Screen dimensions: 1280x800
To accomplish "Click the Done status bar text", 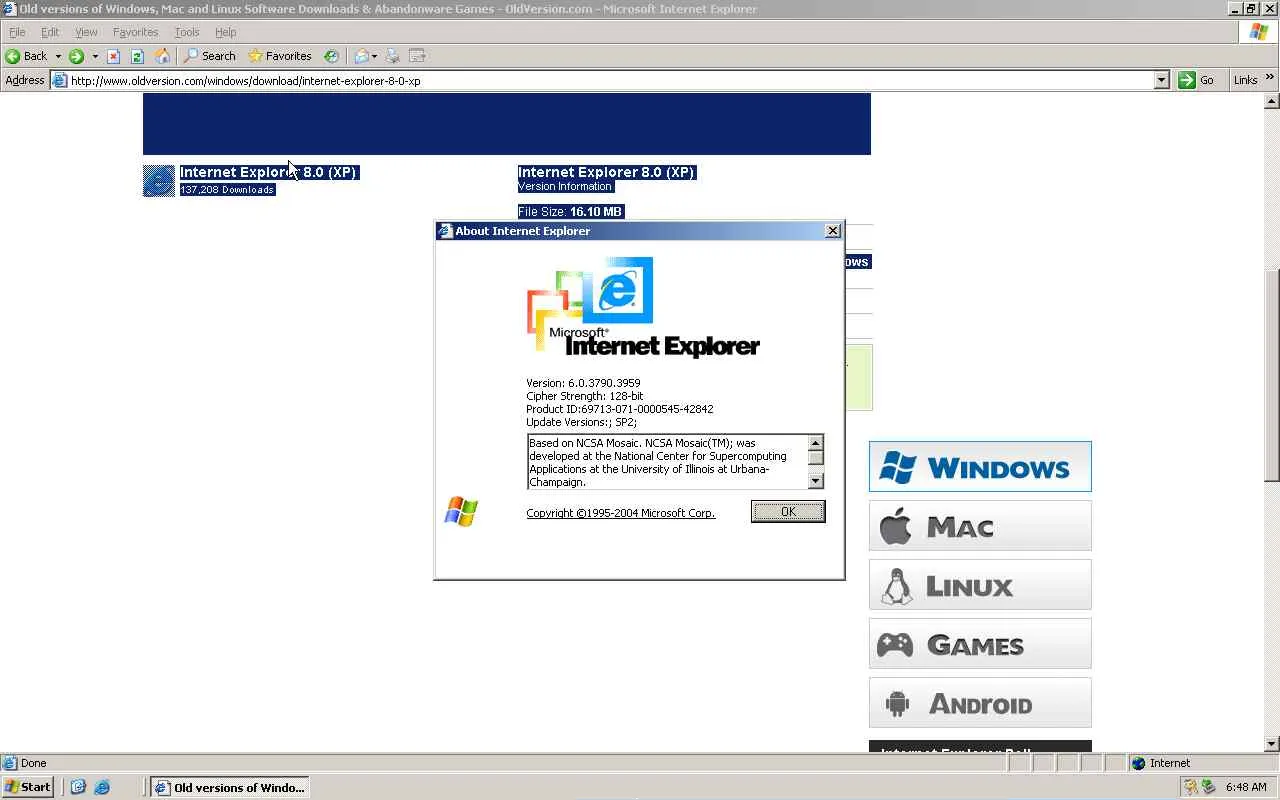I will pyautogui.click(x=33, y=763).
